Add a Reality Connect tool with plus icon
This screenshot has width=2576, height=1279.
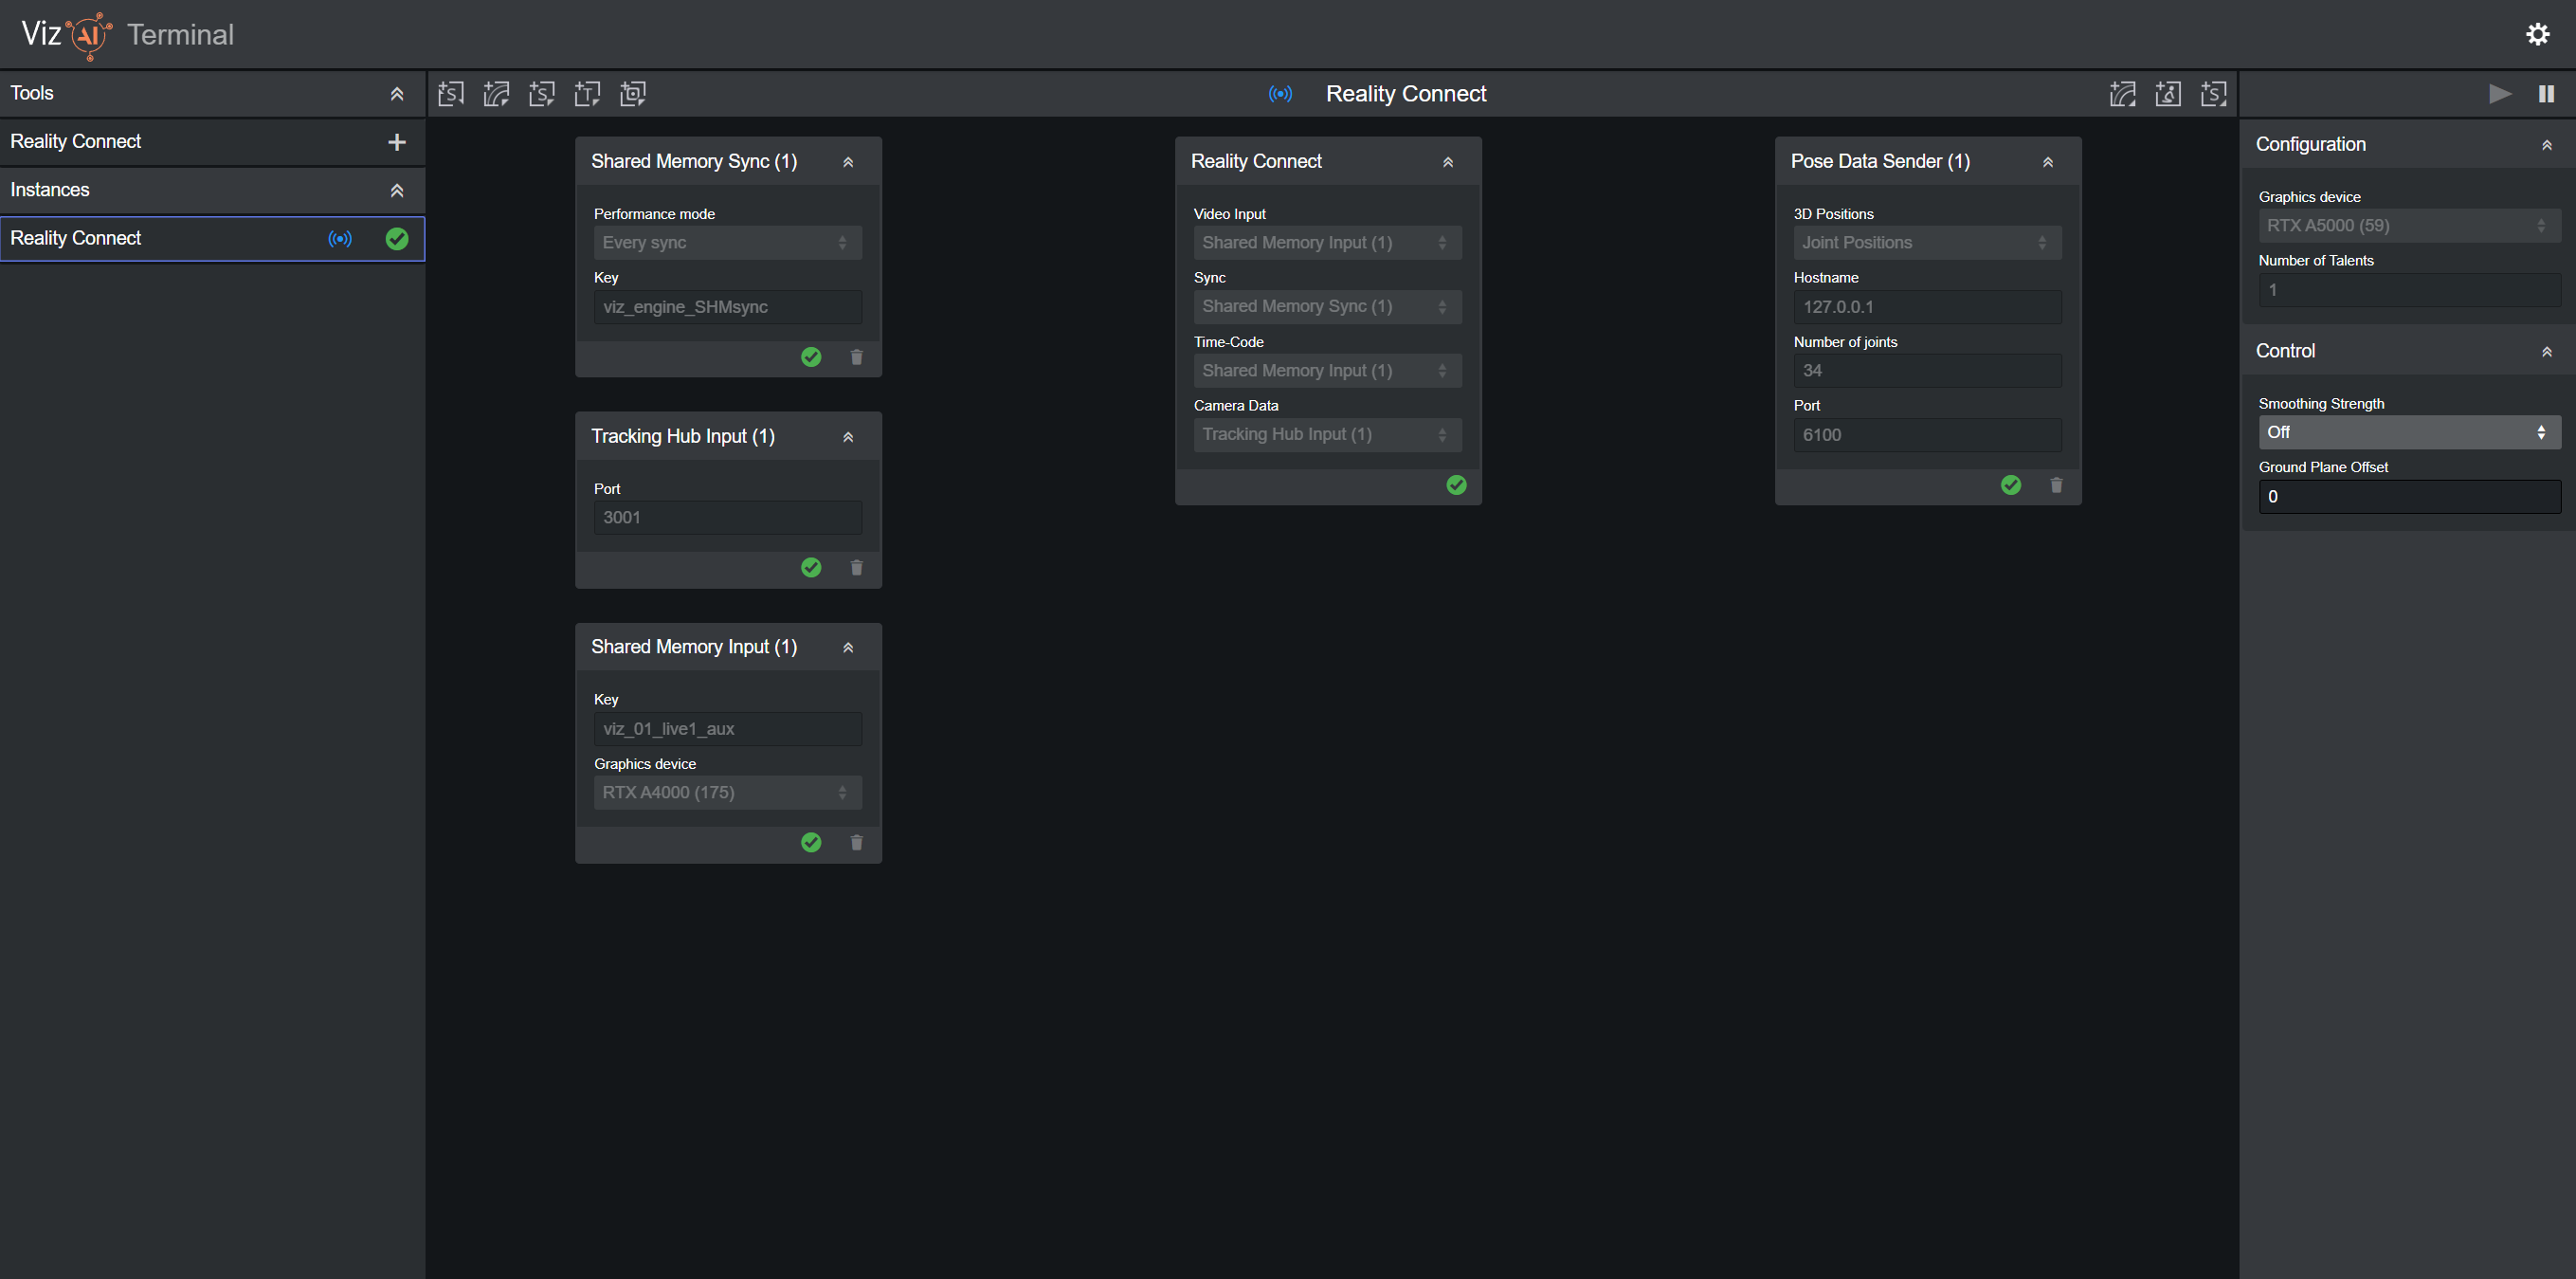397,142
